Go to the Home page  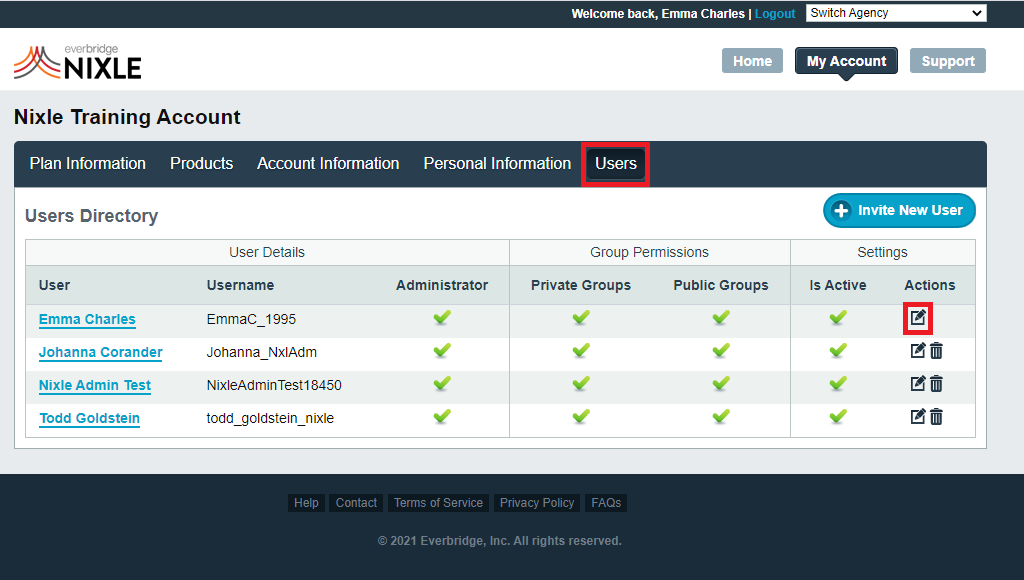tap(752, 61)
